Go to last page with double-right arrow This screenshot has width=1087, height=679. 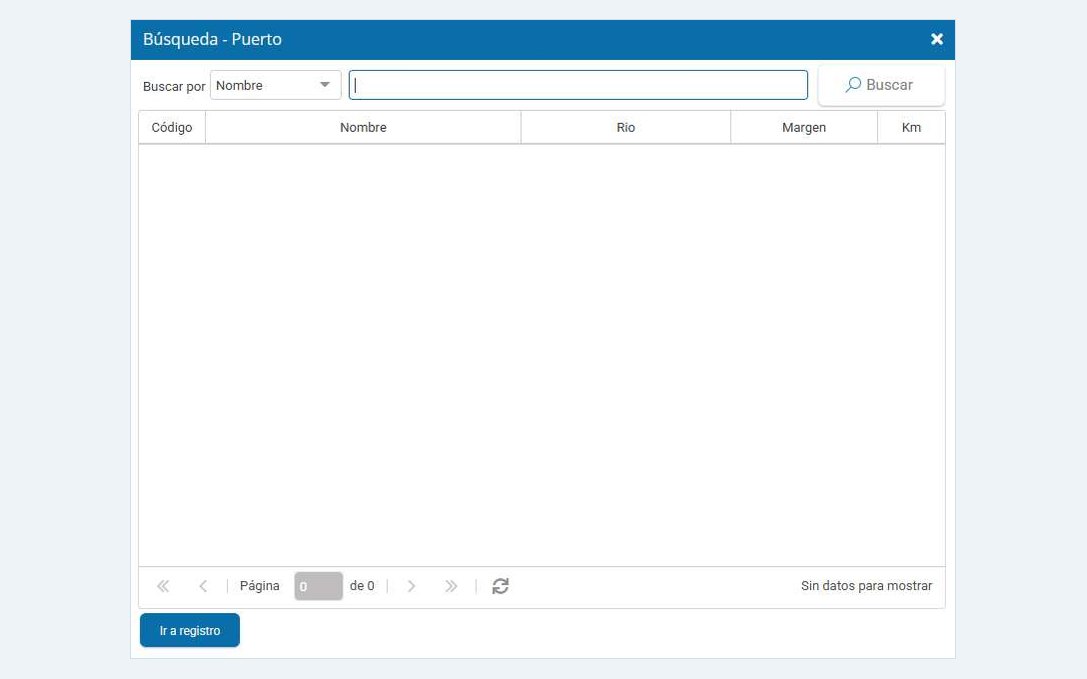pos(451,586)
